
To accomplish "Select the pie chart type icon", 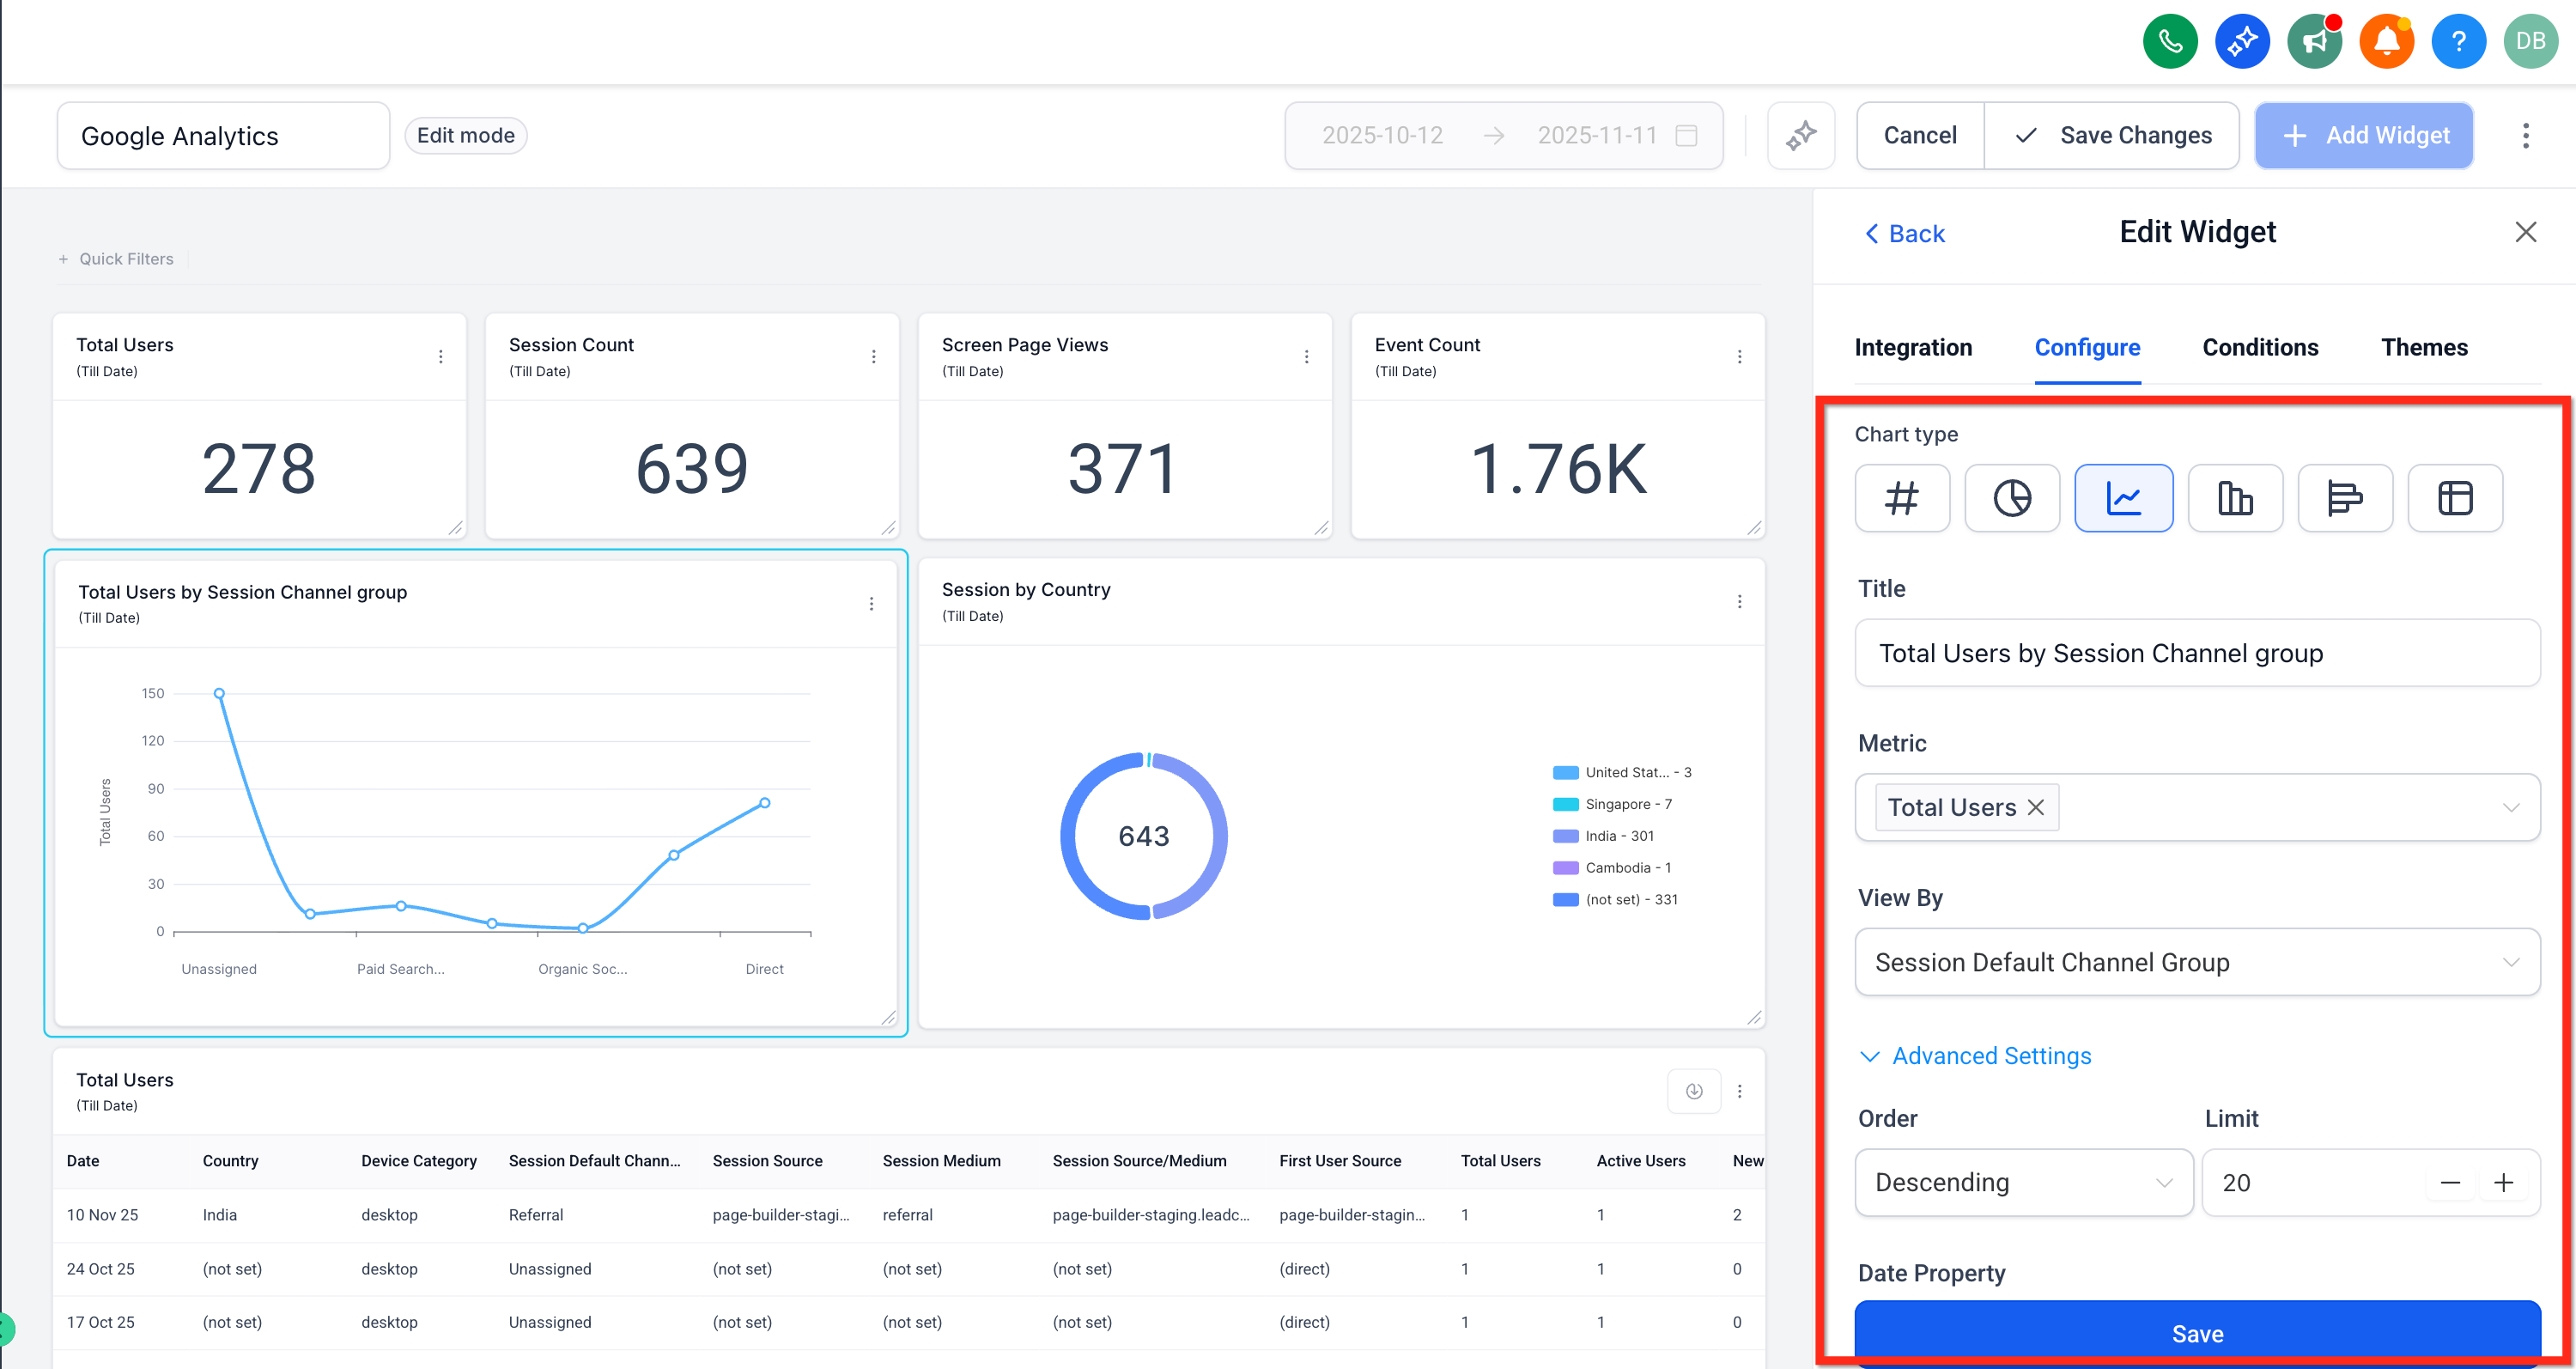I will (2011, 498).
